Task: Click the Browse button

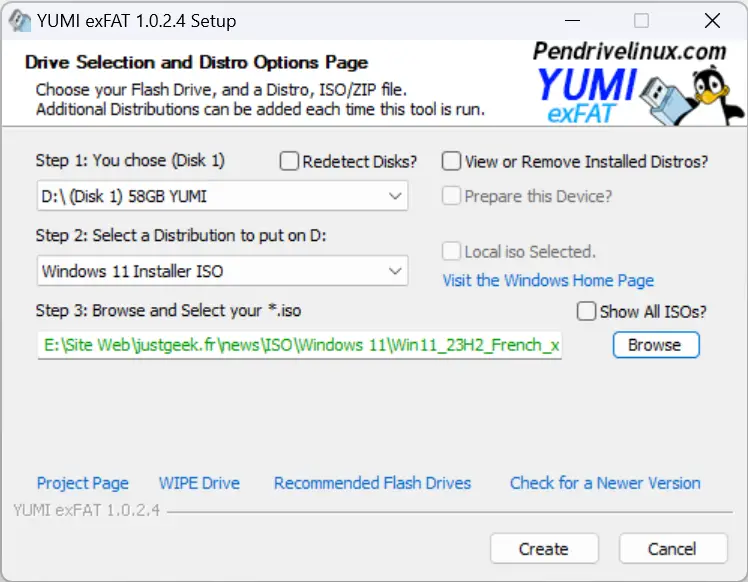Action: click(656, 345)
